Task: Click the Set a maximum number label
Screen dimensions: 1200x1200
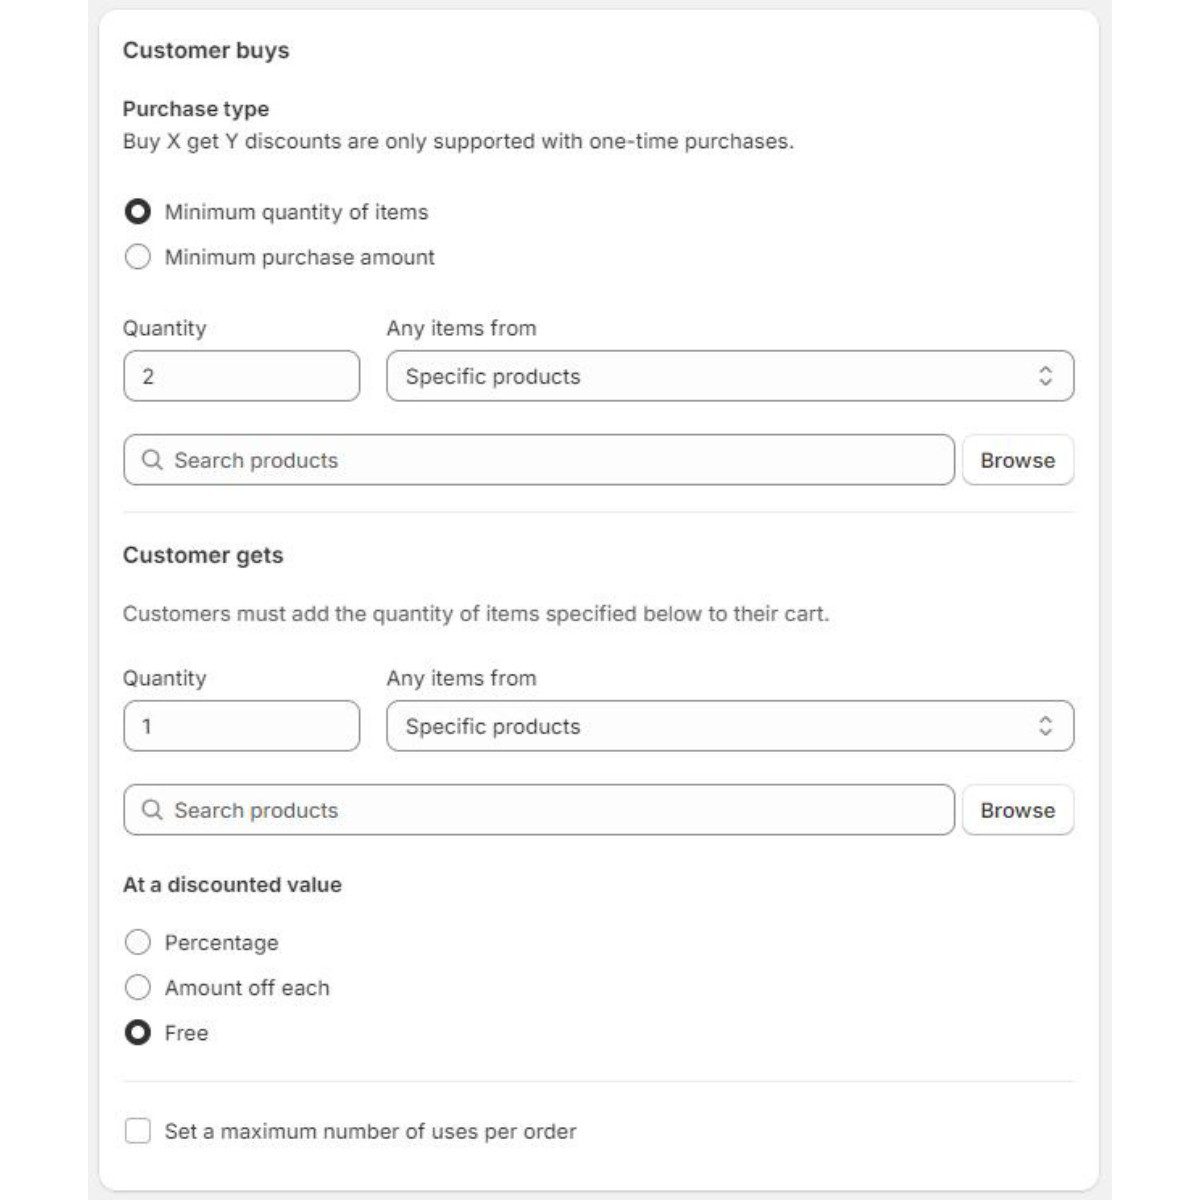Action: 370,1131
